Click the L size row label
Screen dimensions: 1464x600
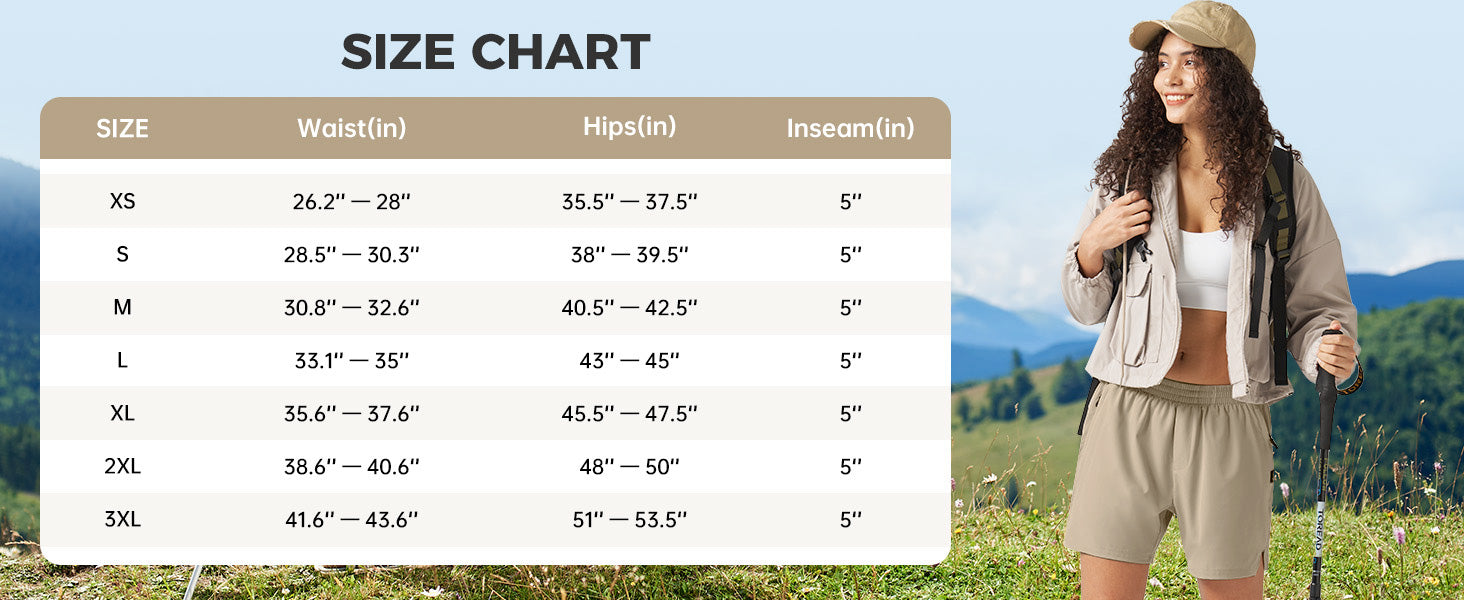[122, 360]
